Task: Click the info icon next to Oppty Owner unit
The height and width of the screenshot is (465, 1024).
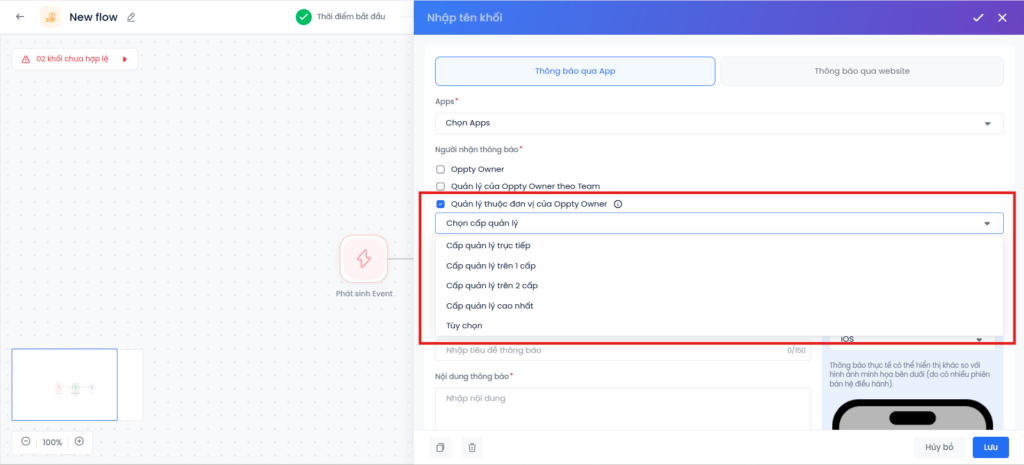Action: tap(617, 204)
